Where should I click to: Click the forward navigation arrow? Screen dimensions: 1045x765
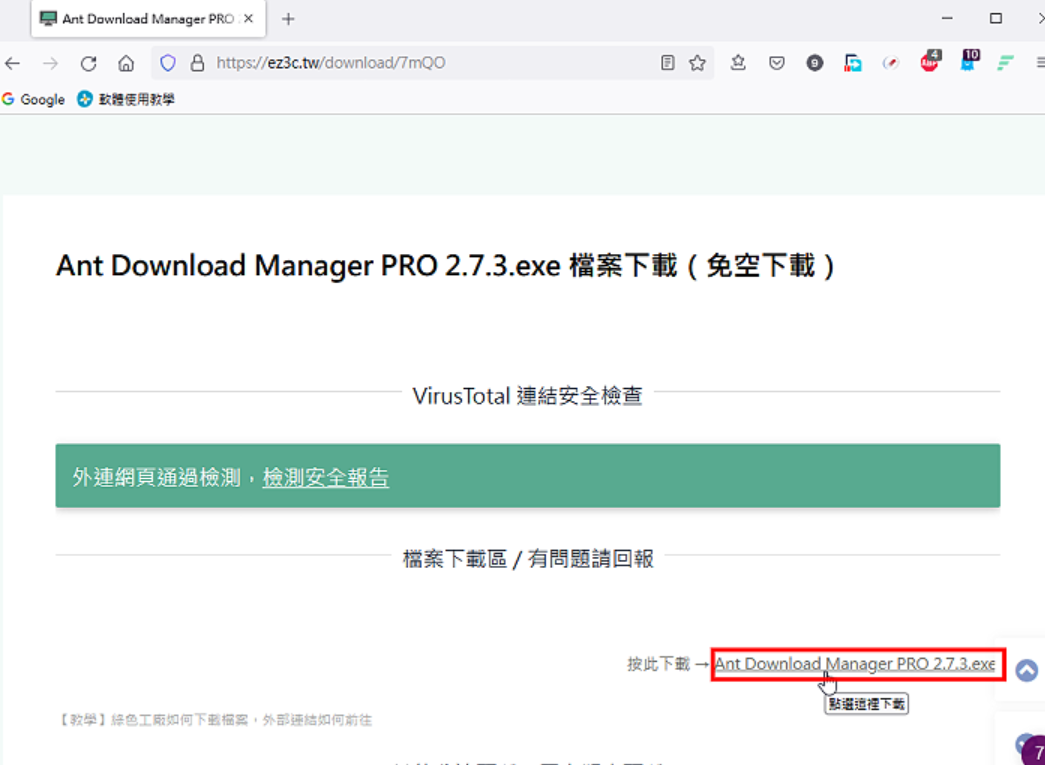click(x=50, y=63)
